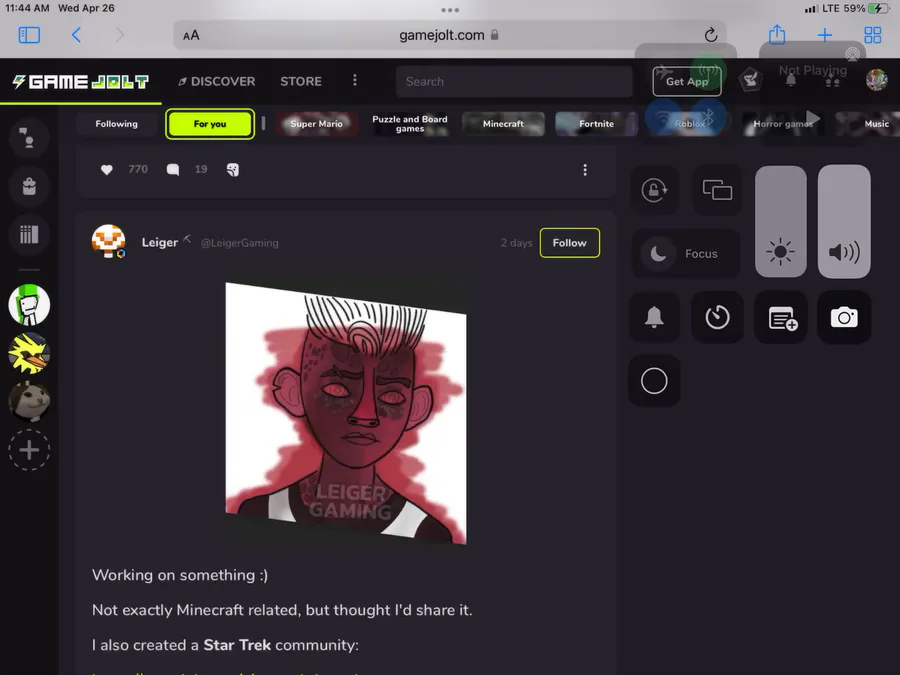Open the Leiger Gaming artwork image

click(346, 413)
